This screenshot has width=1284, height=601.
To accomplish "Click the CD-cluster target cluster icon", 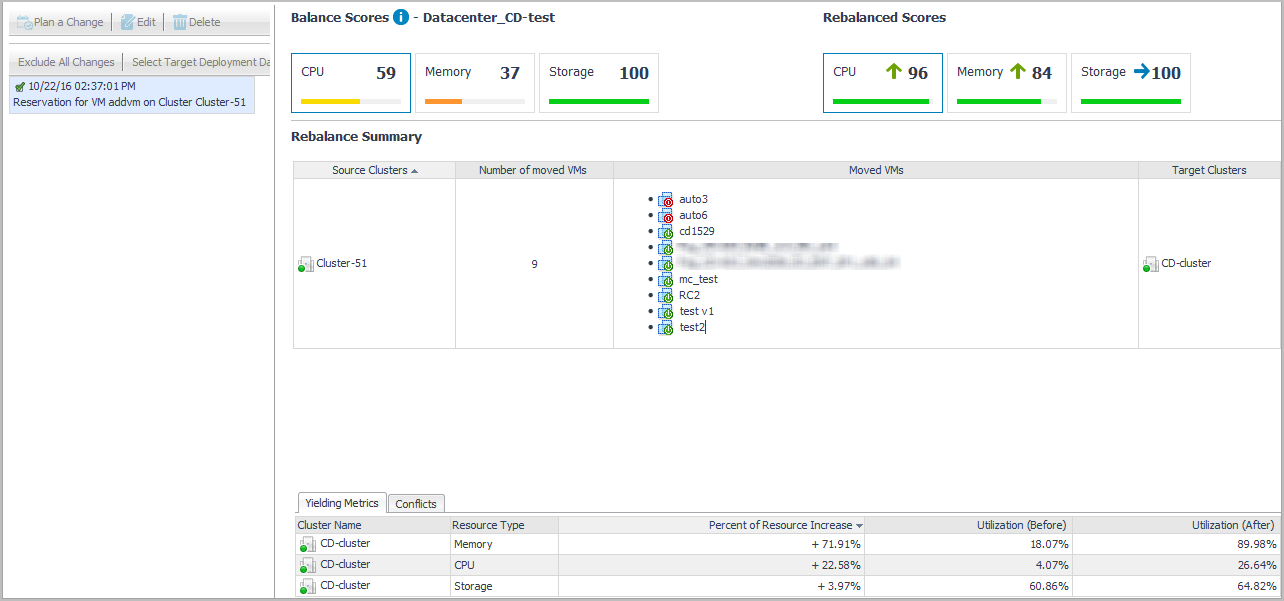I will click(x=1150, y=264).
